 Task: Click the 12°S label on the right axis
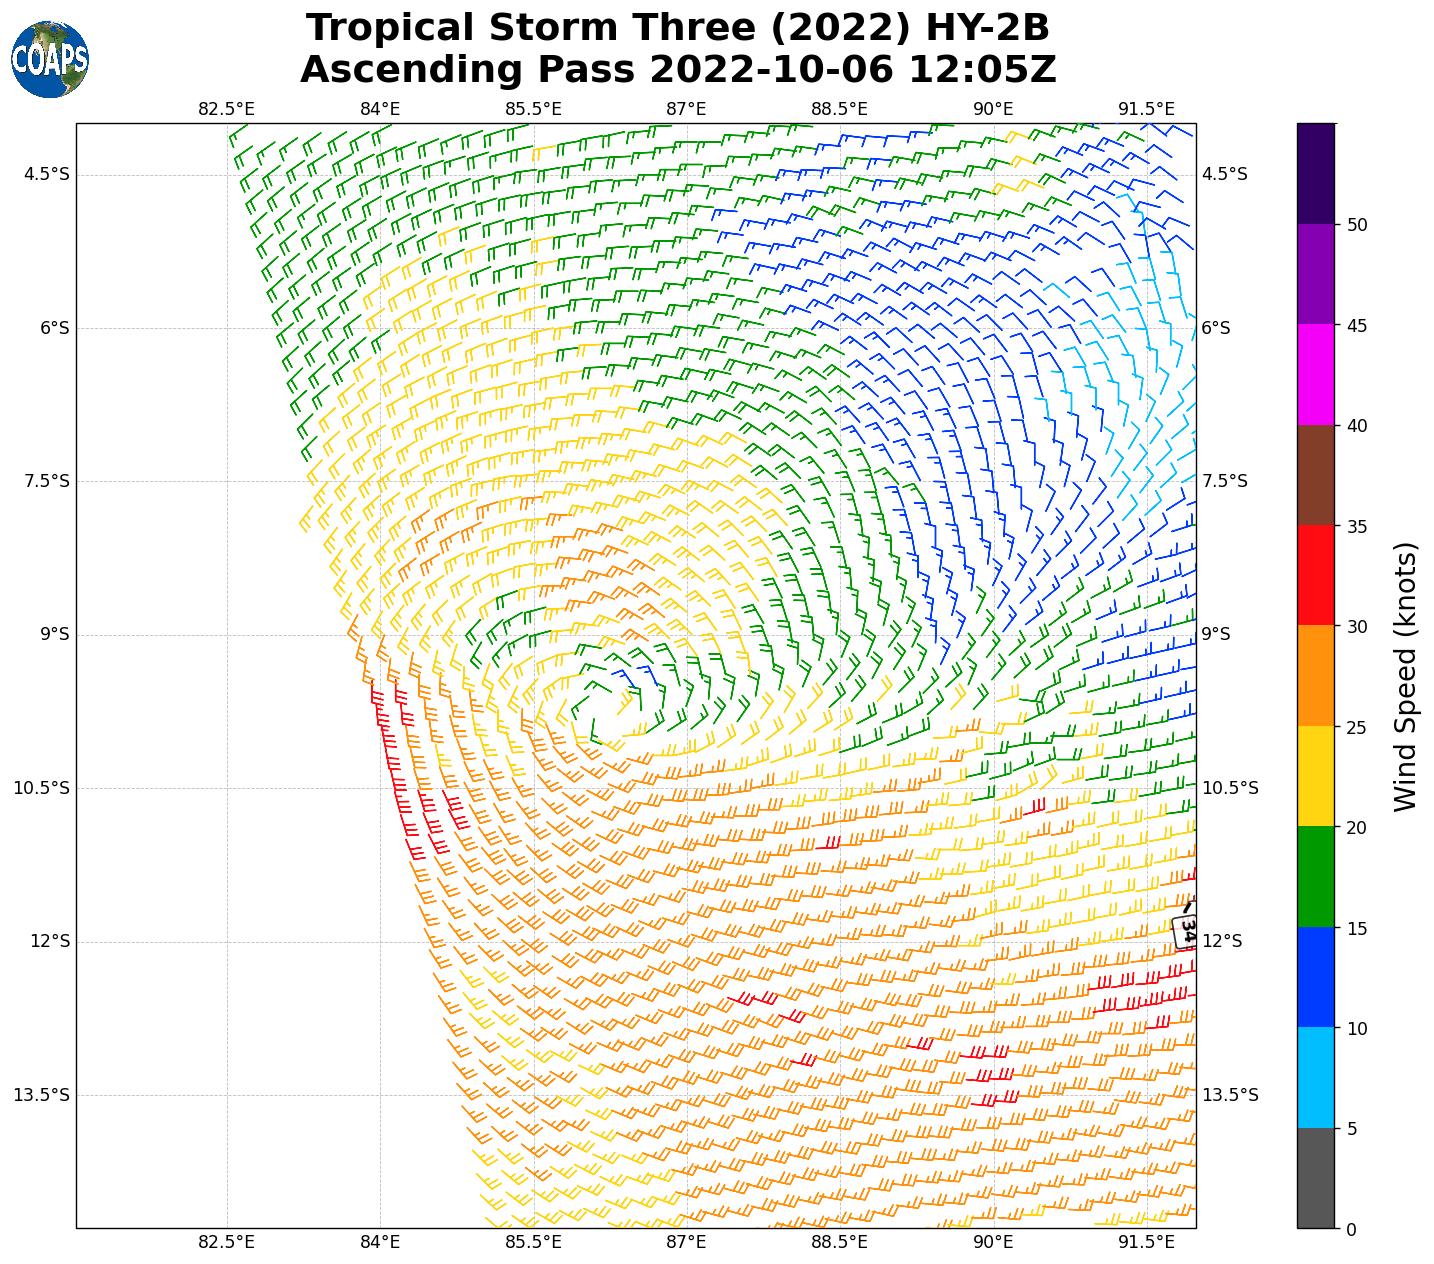point(1221,941)
